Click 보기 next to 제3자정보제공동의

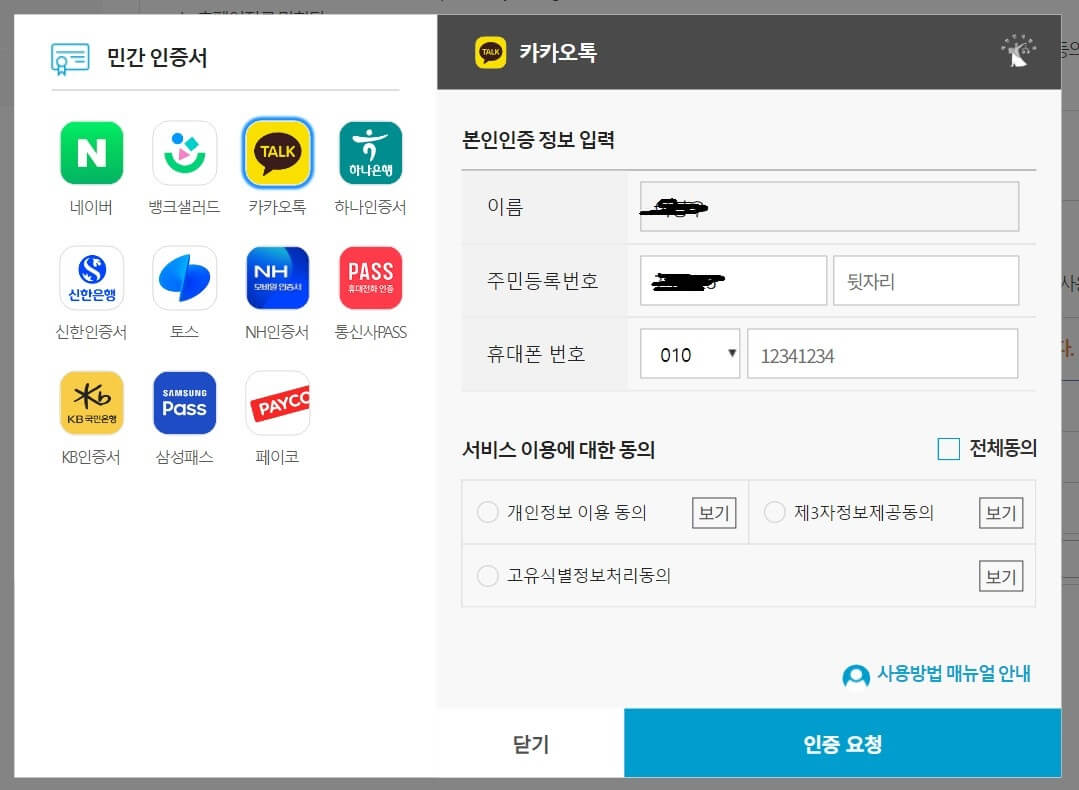click(x=1001, y=513)
